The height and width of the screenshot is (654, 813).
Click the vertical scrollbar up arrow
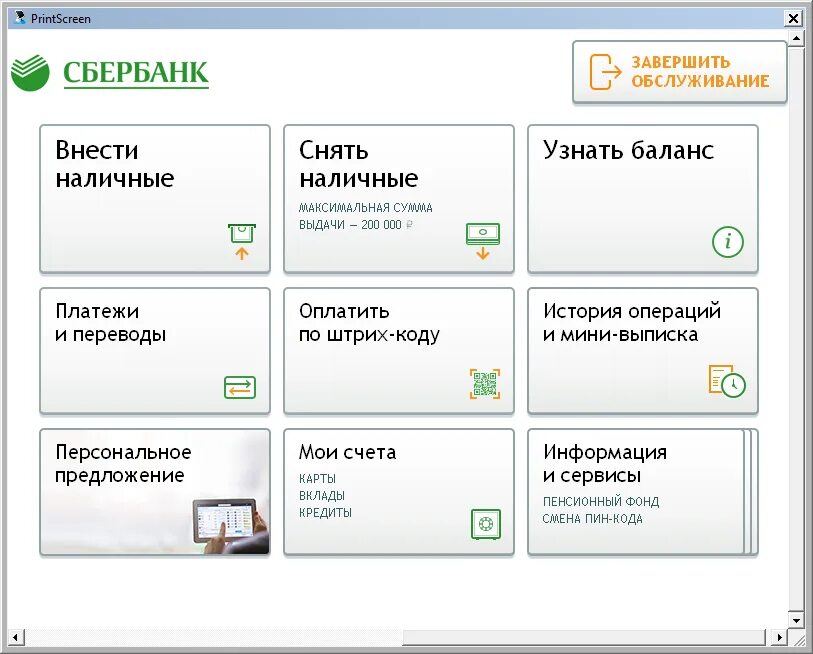(x=796, y=38)
